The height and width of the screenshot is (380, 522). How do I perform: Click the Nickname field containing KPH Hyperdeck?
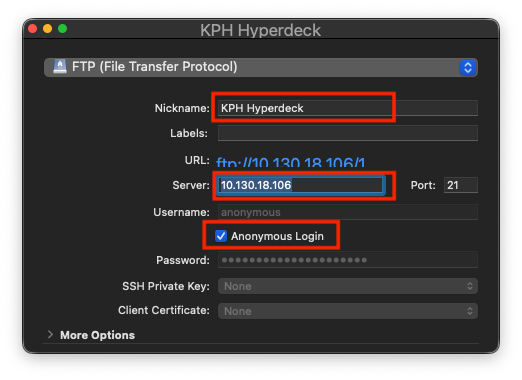(x=348, y=108)
